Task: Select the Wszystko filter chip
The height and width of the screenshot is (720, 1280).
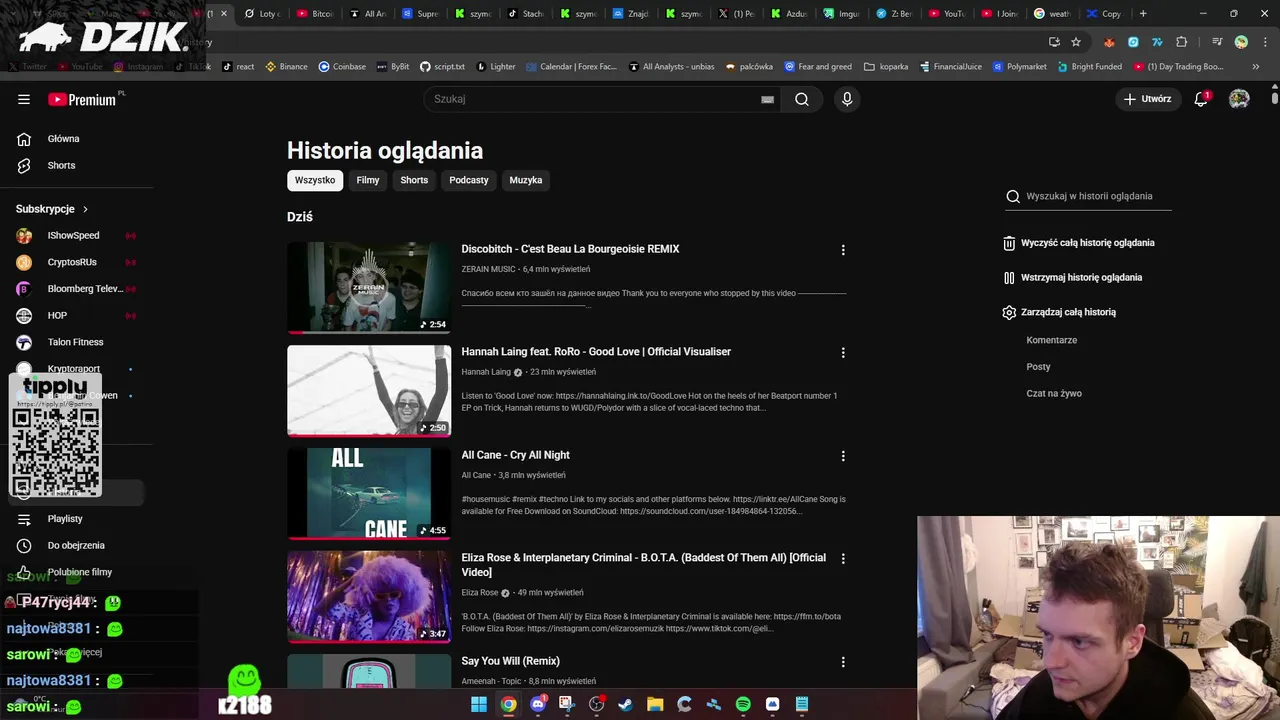Action: (x=315, y=180)
